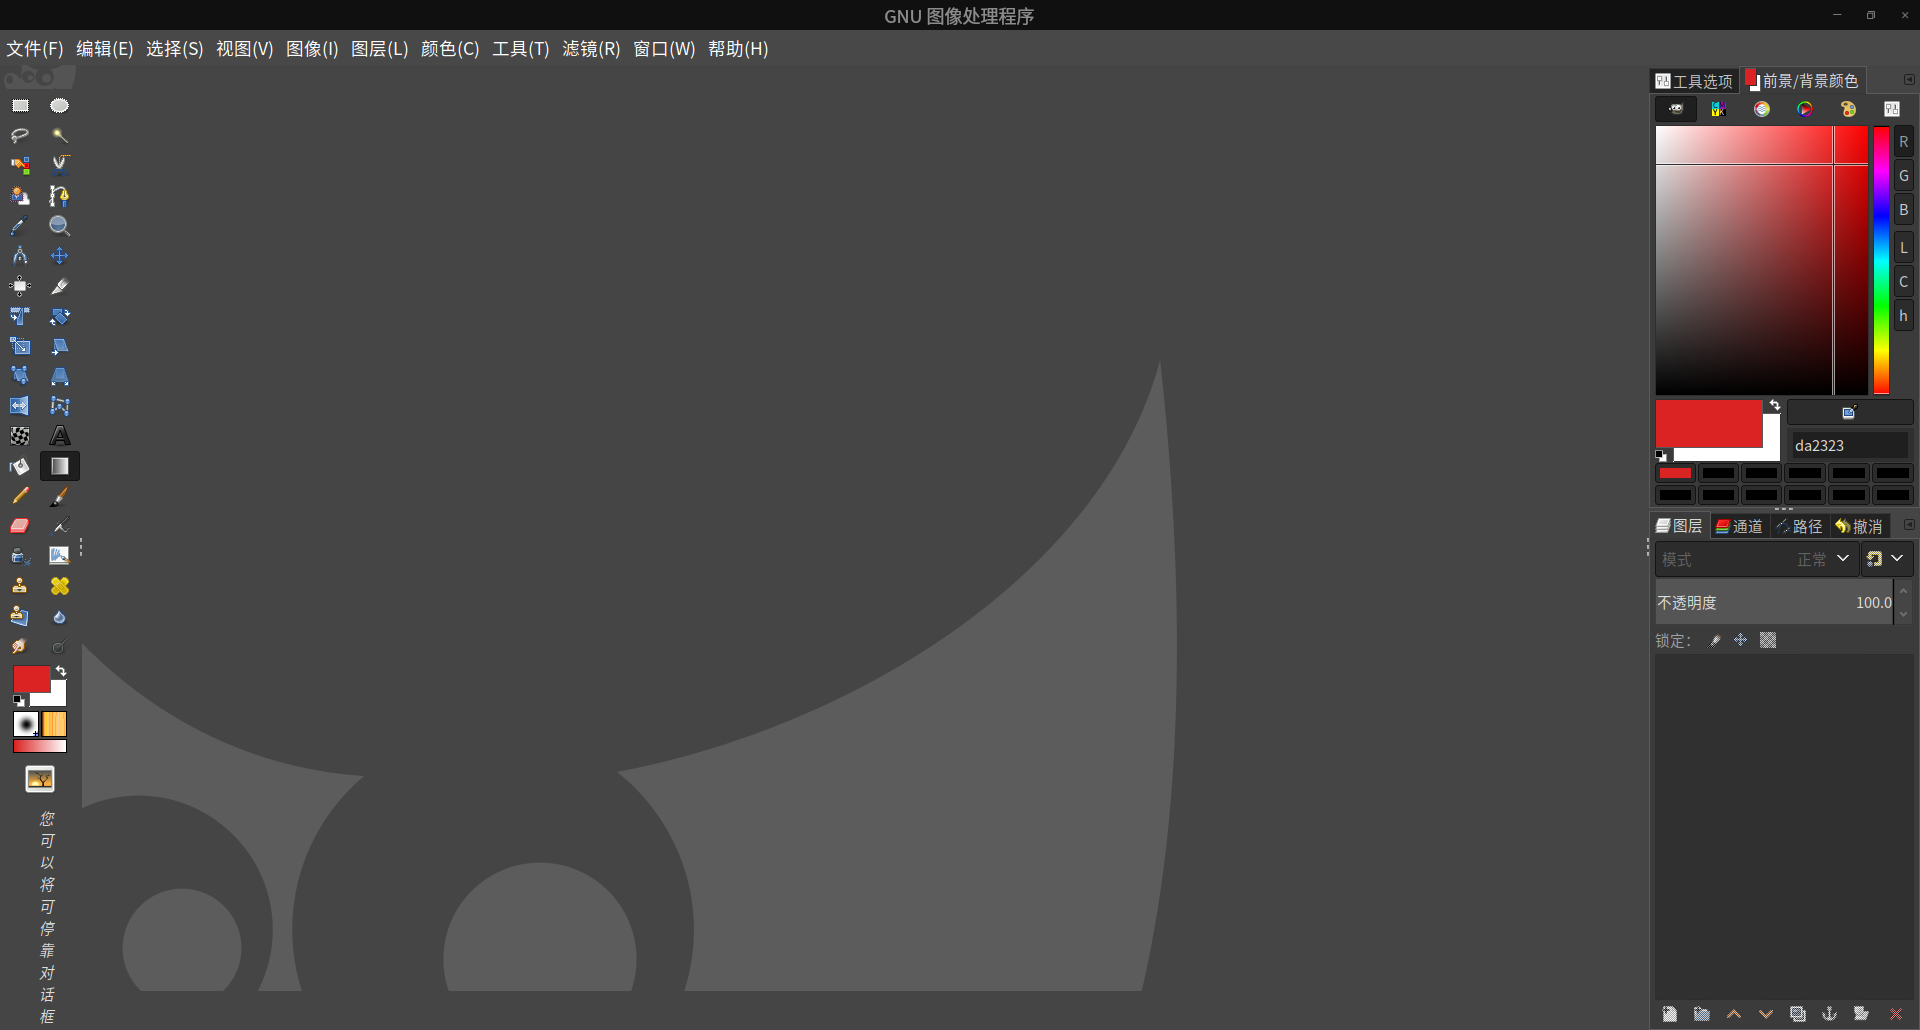Open the 颜色(C) menu
Screen dimensions: 1920x1030
click(x=450, y=49)
